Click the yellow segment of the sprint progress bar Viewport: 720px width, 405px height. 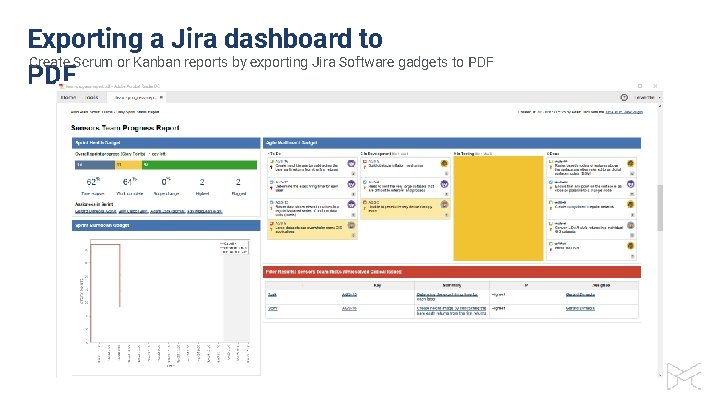coord(128,165)
